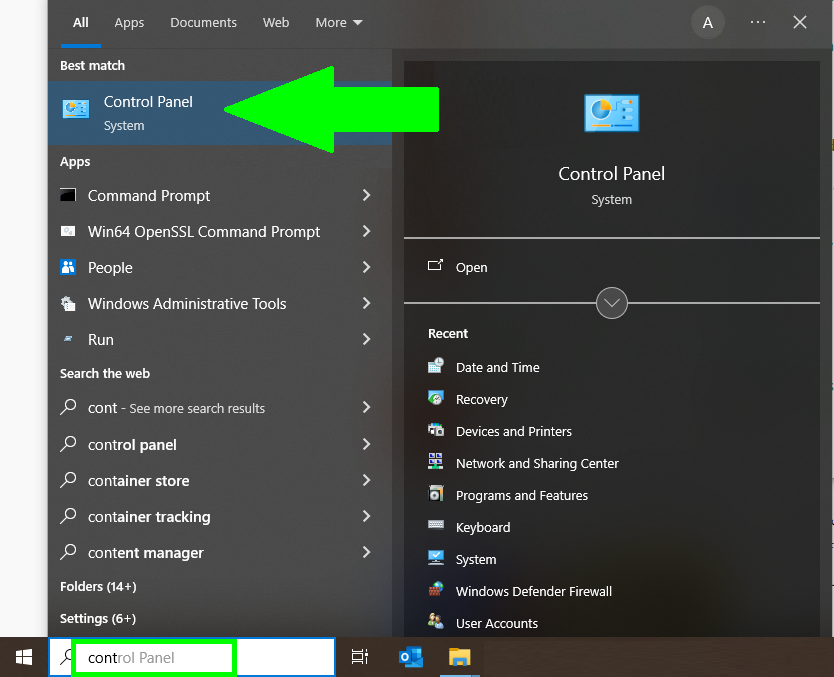Click the Windows Start button
Screen dimensions: 834x677
pyautogui.click(x=23, y=657)
